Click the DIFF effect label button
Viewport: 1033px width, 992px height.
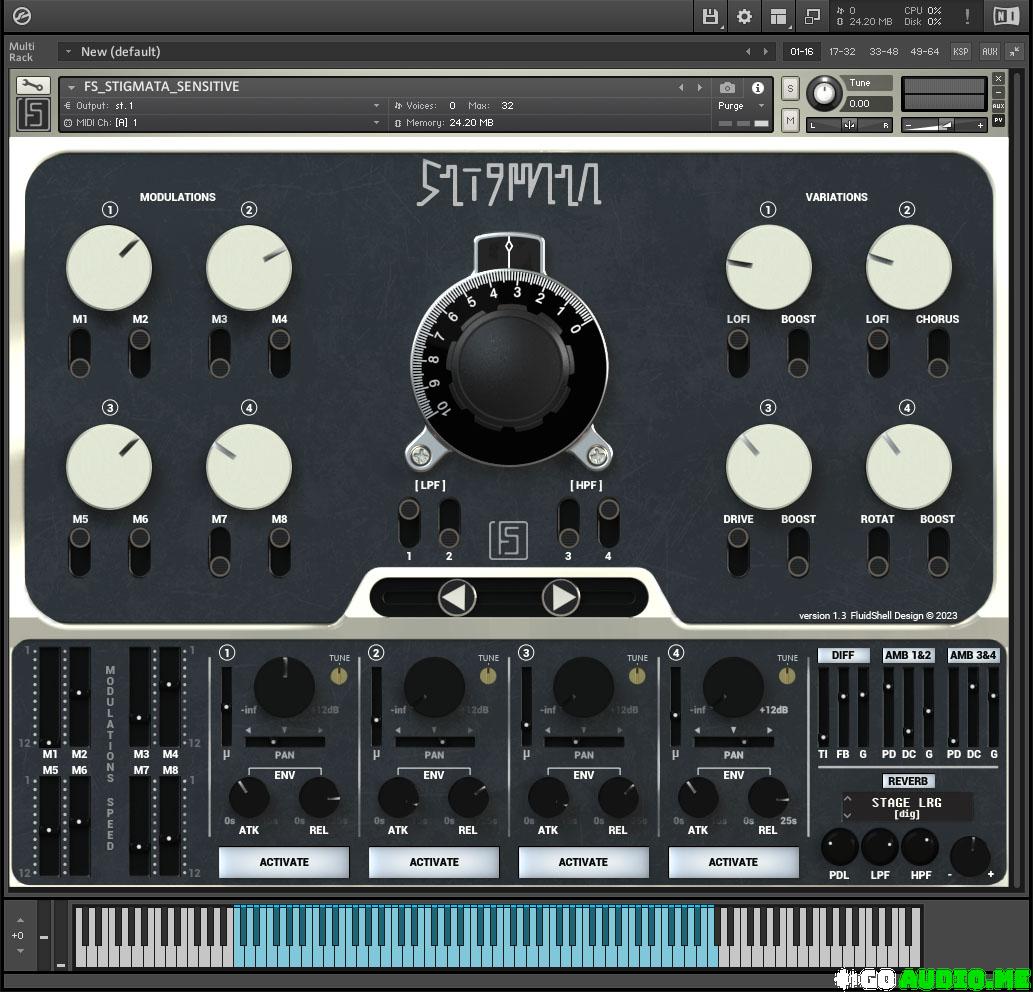point(843,655)
